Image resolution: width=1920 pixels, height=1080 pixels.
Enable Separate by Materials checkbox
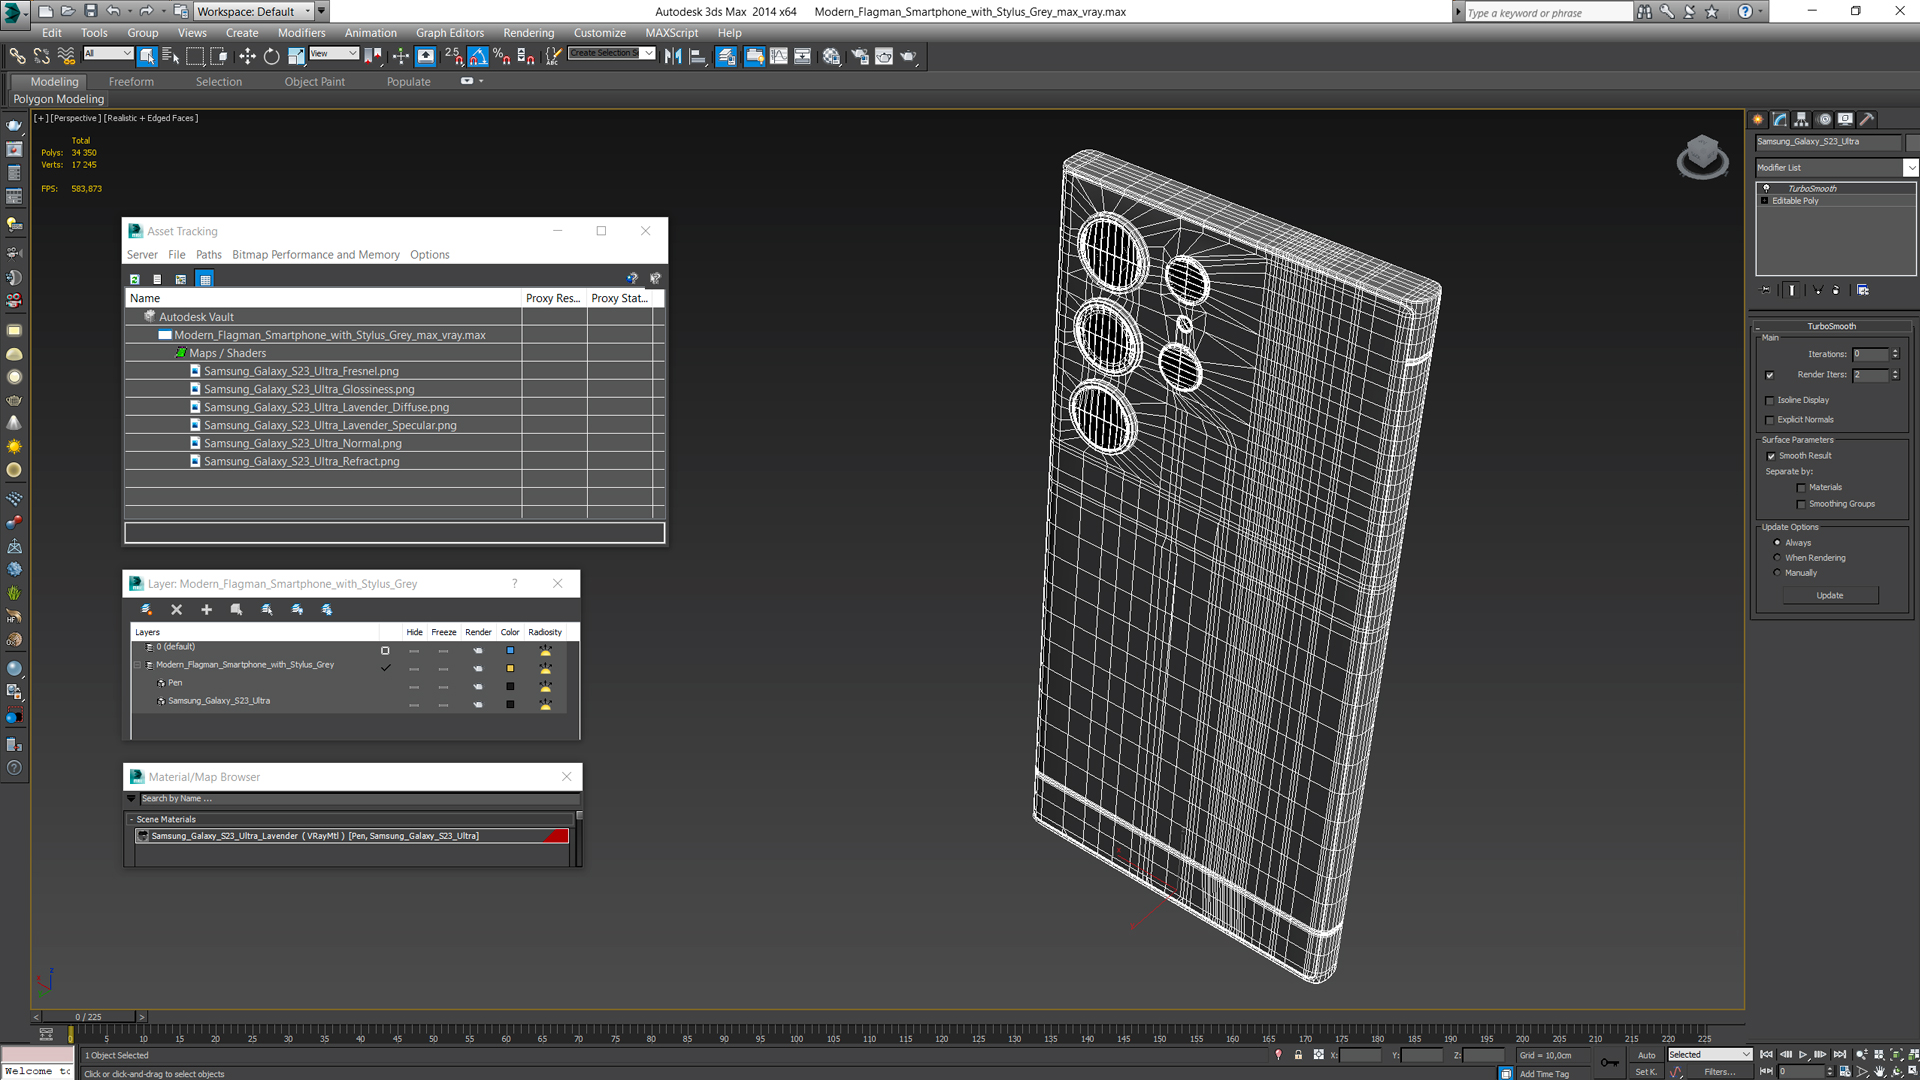pyautogui.click(x=1802, y=488)
